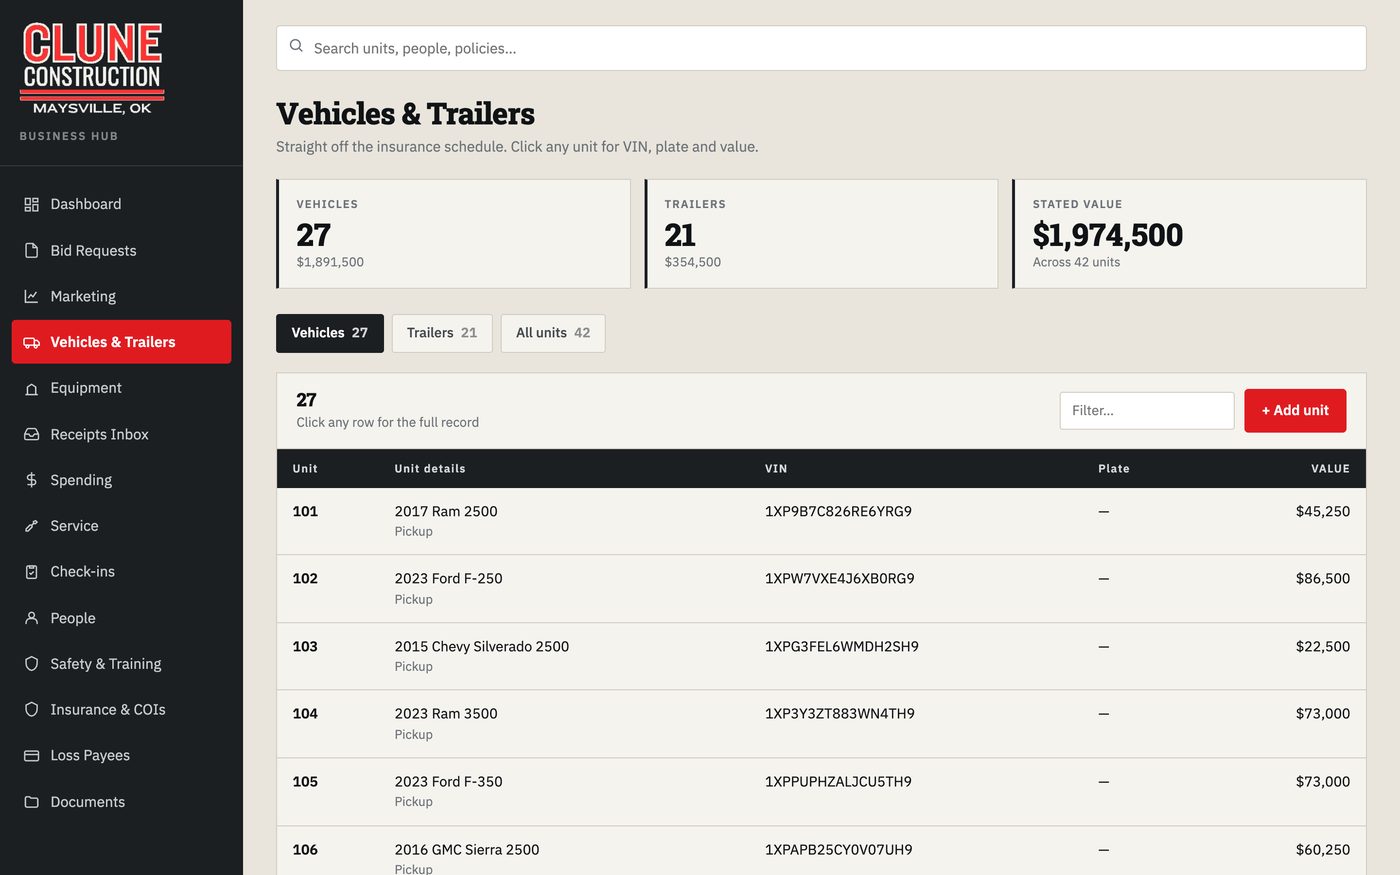Click the search magnifier icon
Viewport: 1400px width, 875px height.
tap(296, 46)
